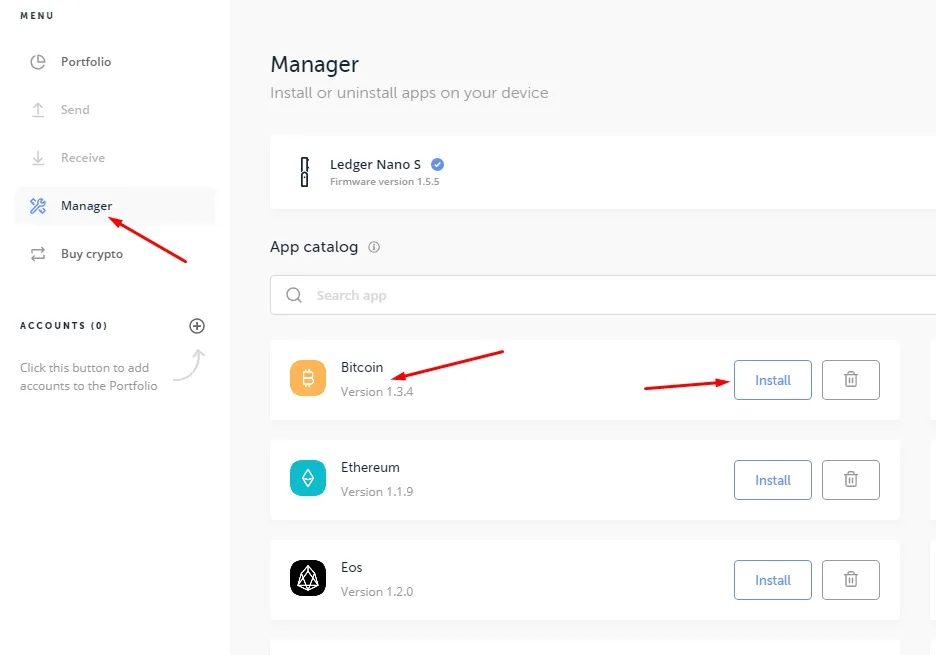This screenshot has height=655, width=936.
Task: Select Manager in the sidebar menu
Action: click(x=113, y=206)
